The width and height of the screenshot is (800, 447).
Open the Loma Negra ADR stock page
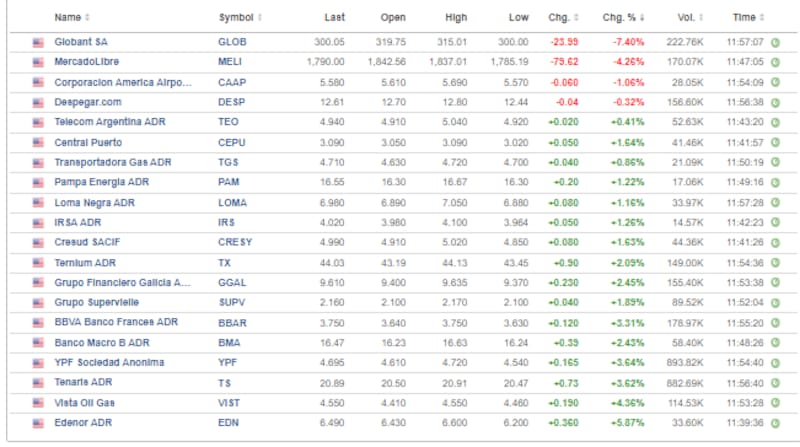[x=94, y=202]
